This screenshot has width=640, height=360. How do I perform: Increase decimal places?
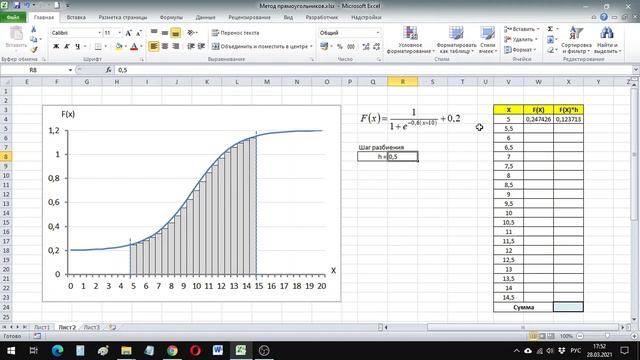(366, 47)
